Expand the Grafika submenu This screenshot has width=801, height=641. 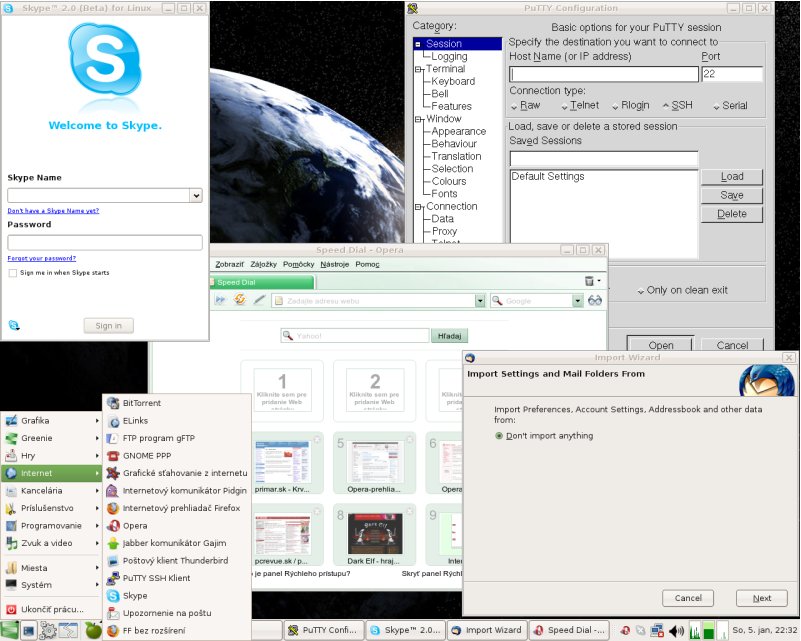[x=51, y=421]
